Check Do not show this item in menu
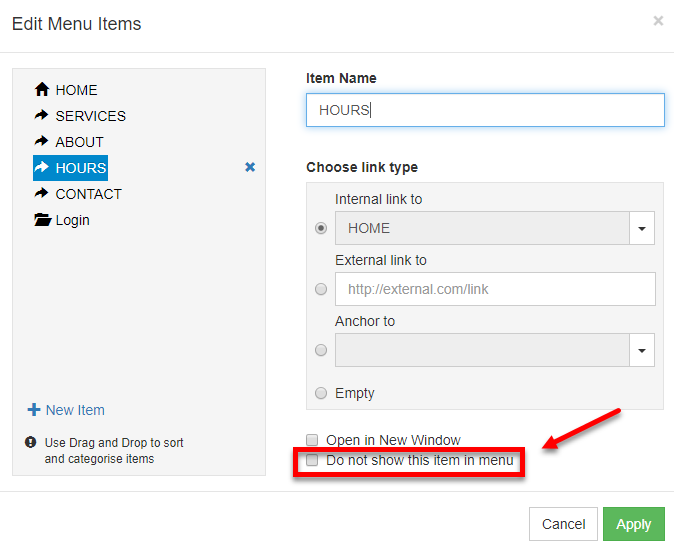 click(x=312, y=461)
